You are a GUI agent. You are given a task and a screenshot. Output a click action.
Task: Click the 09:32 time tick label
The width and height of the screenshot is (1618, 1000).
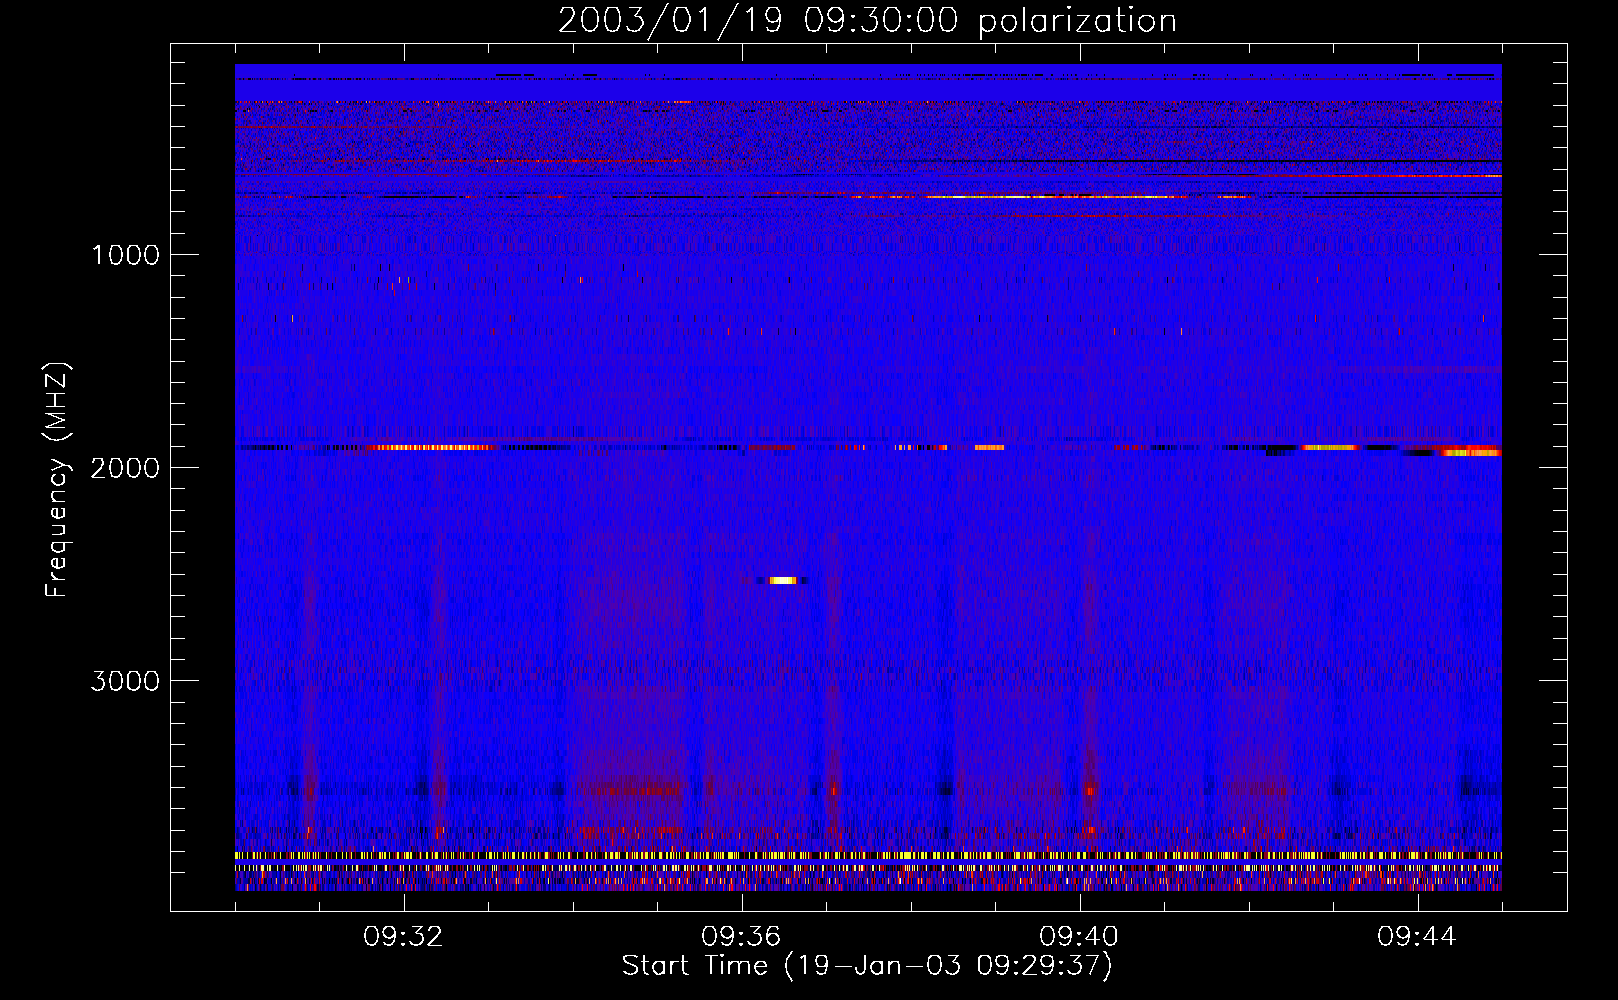tap(404, 937)
